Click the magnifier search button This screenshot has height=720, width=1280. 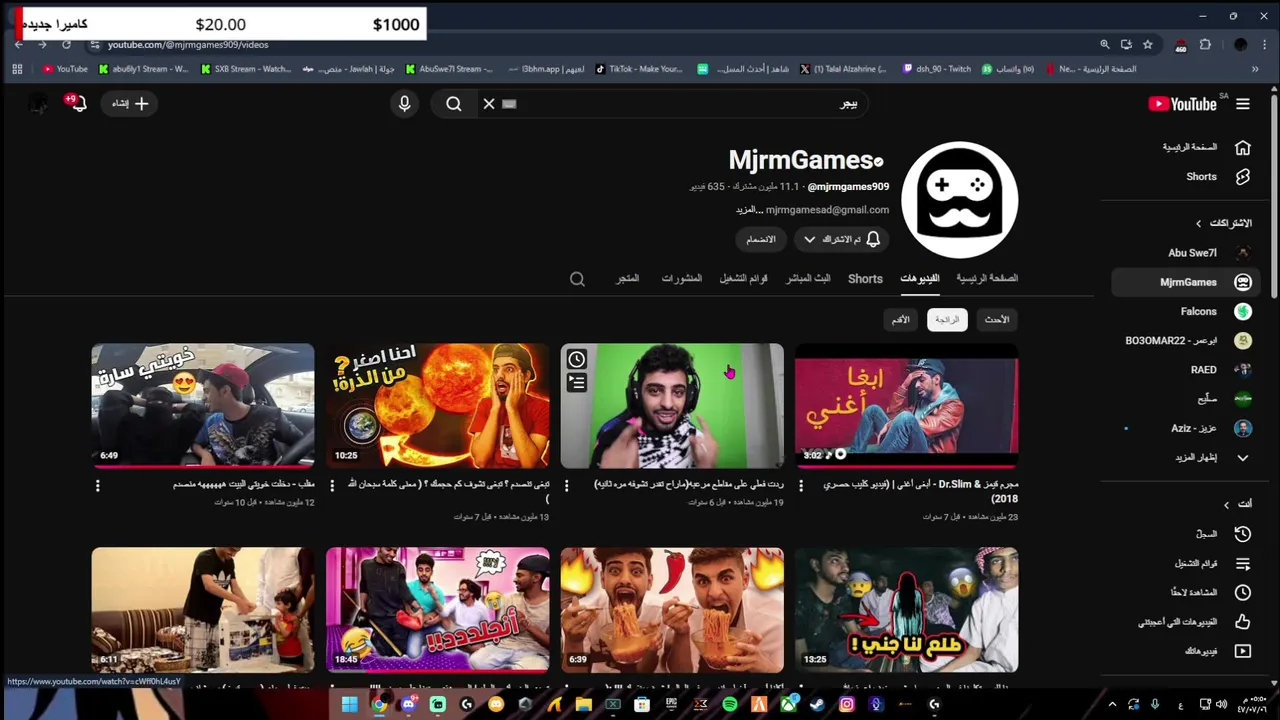pos(454,104)
